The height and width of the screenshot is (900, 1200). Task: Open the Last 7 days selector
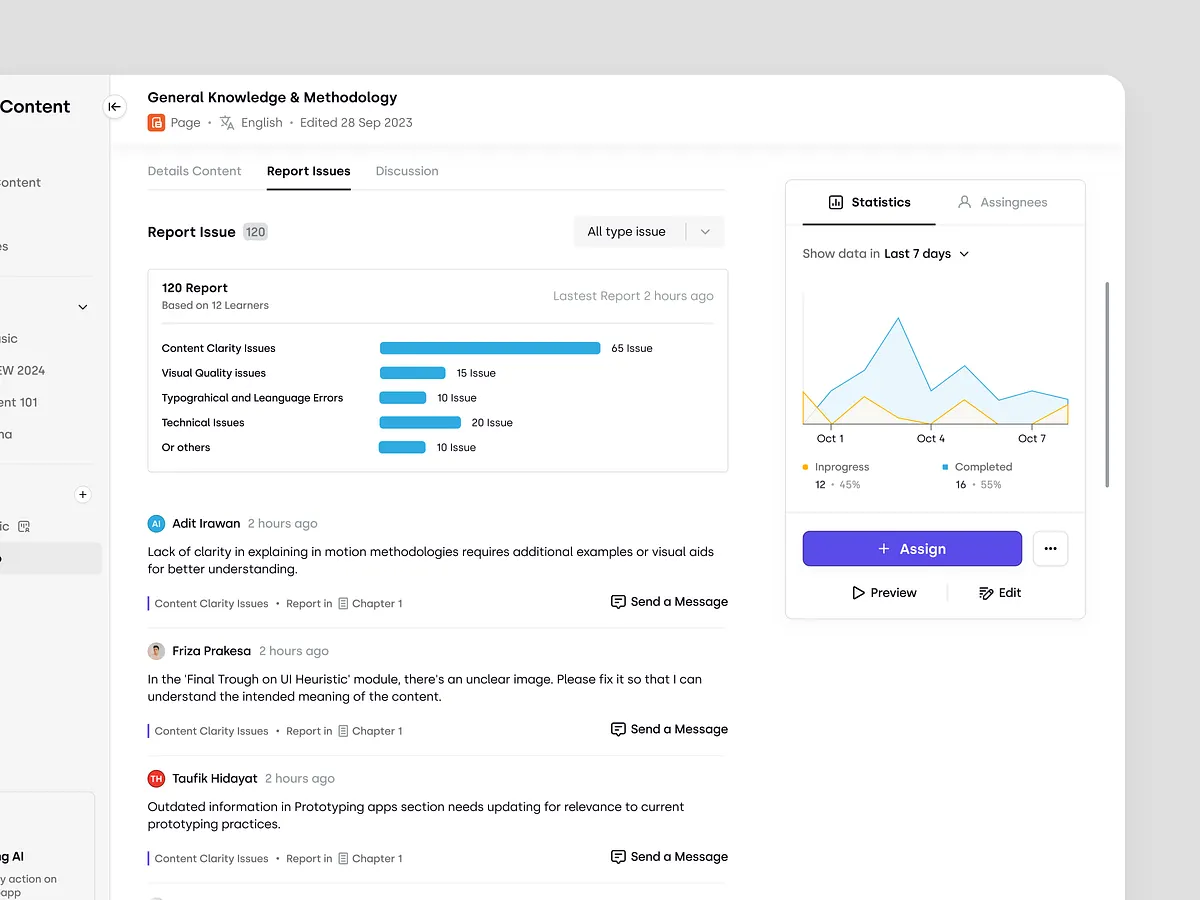point(926,253)
